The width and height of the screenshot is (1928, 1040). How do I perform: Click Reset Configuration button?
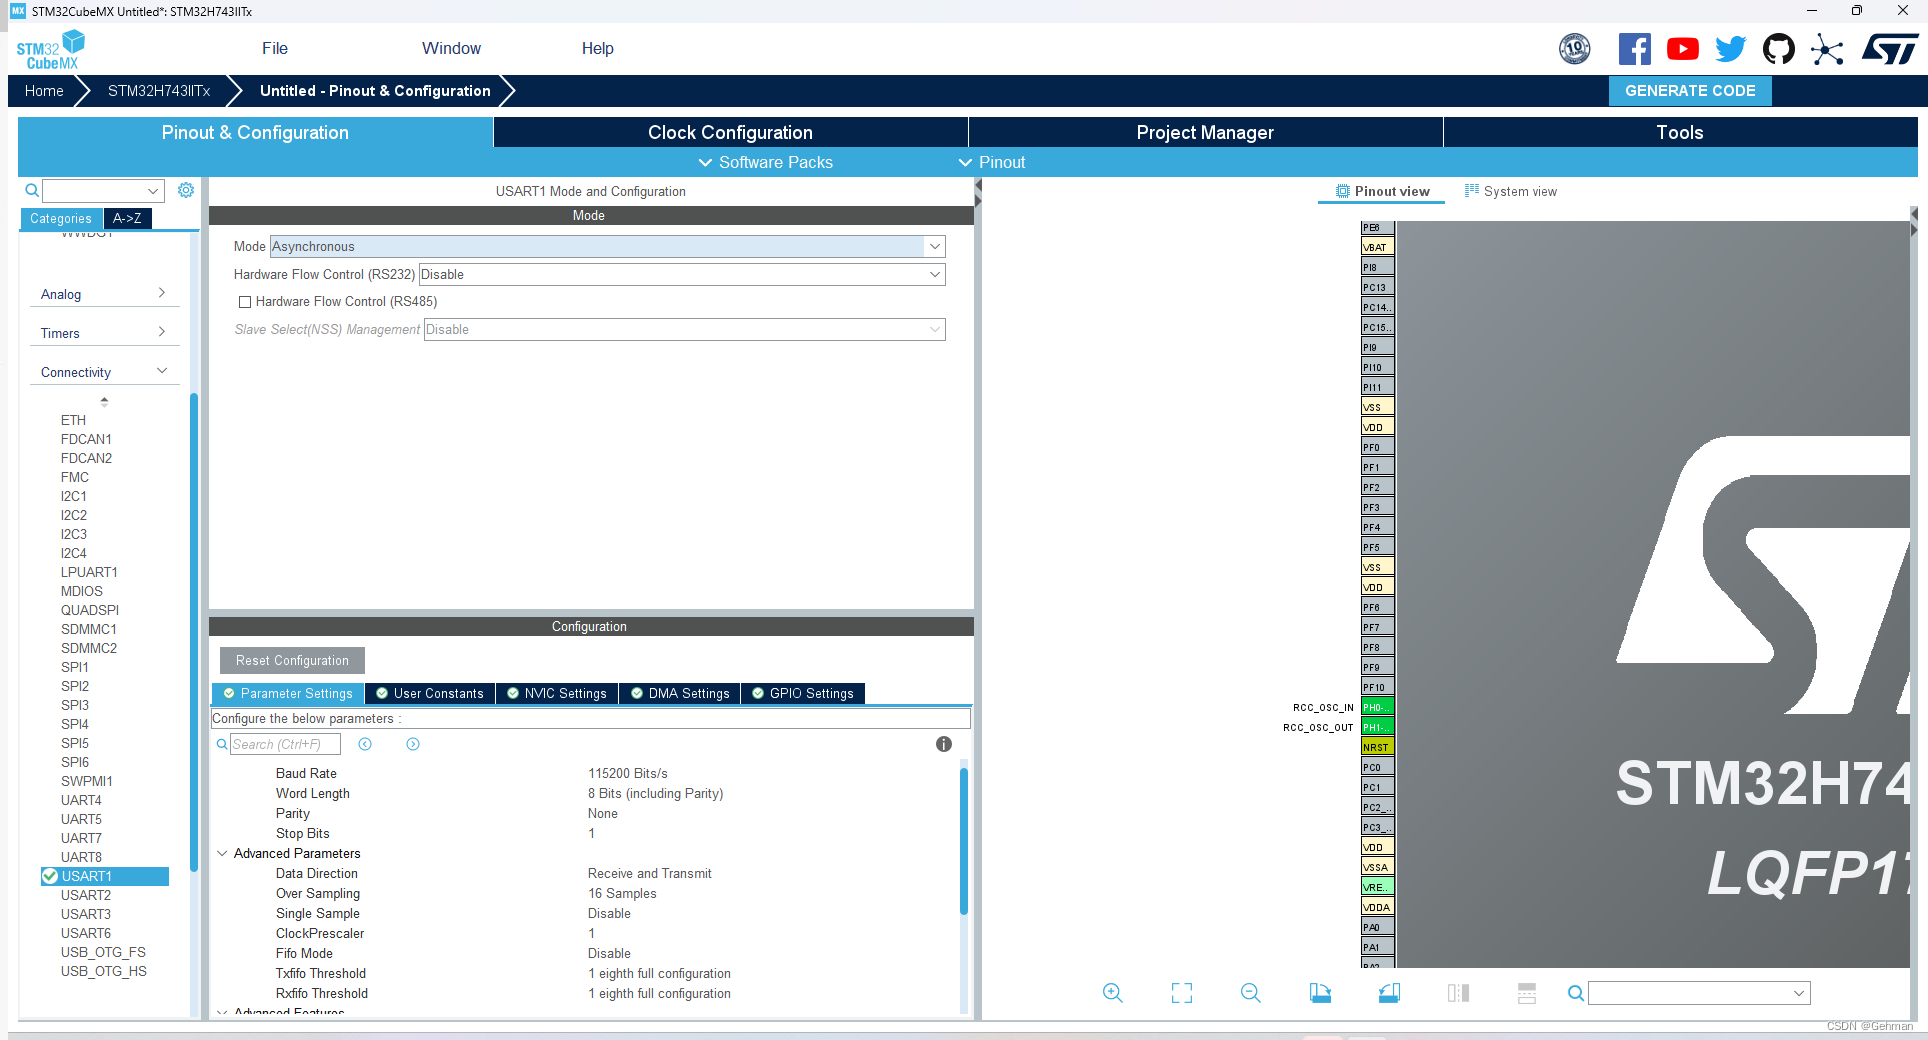292,660
